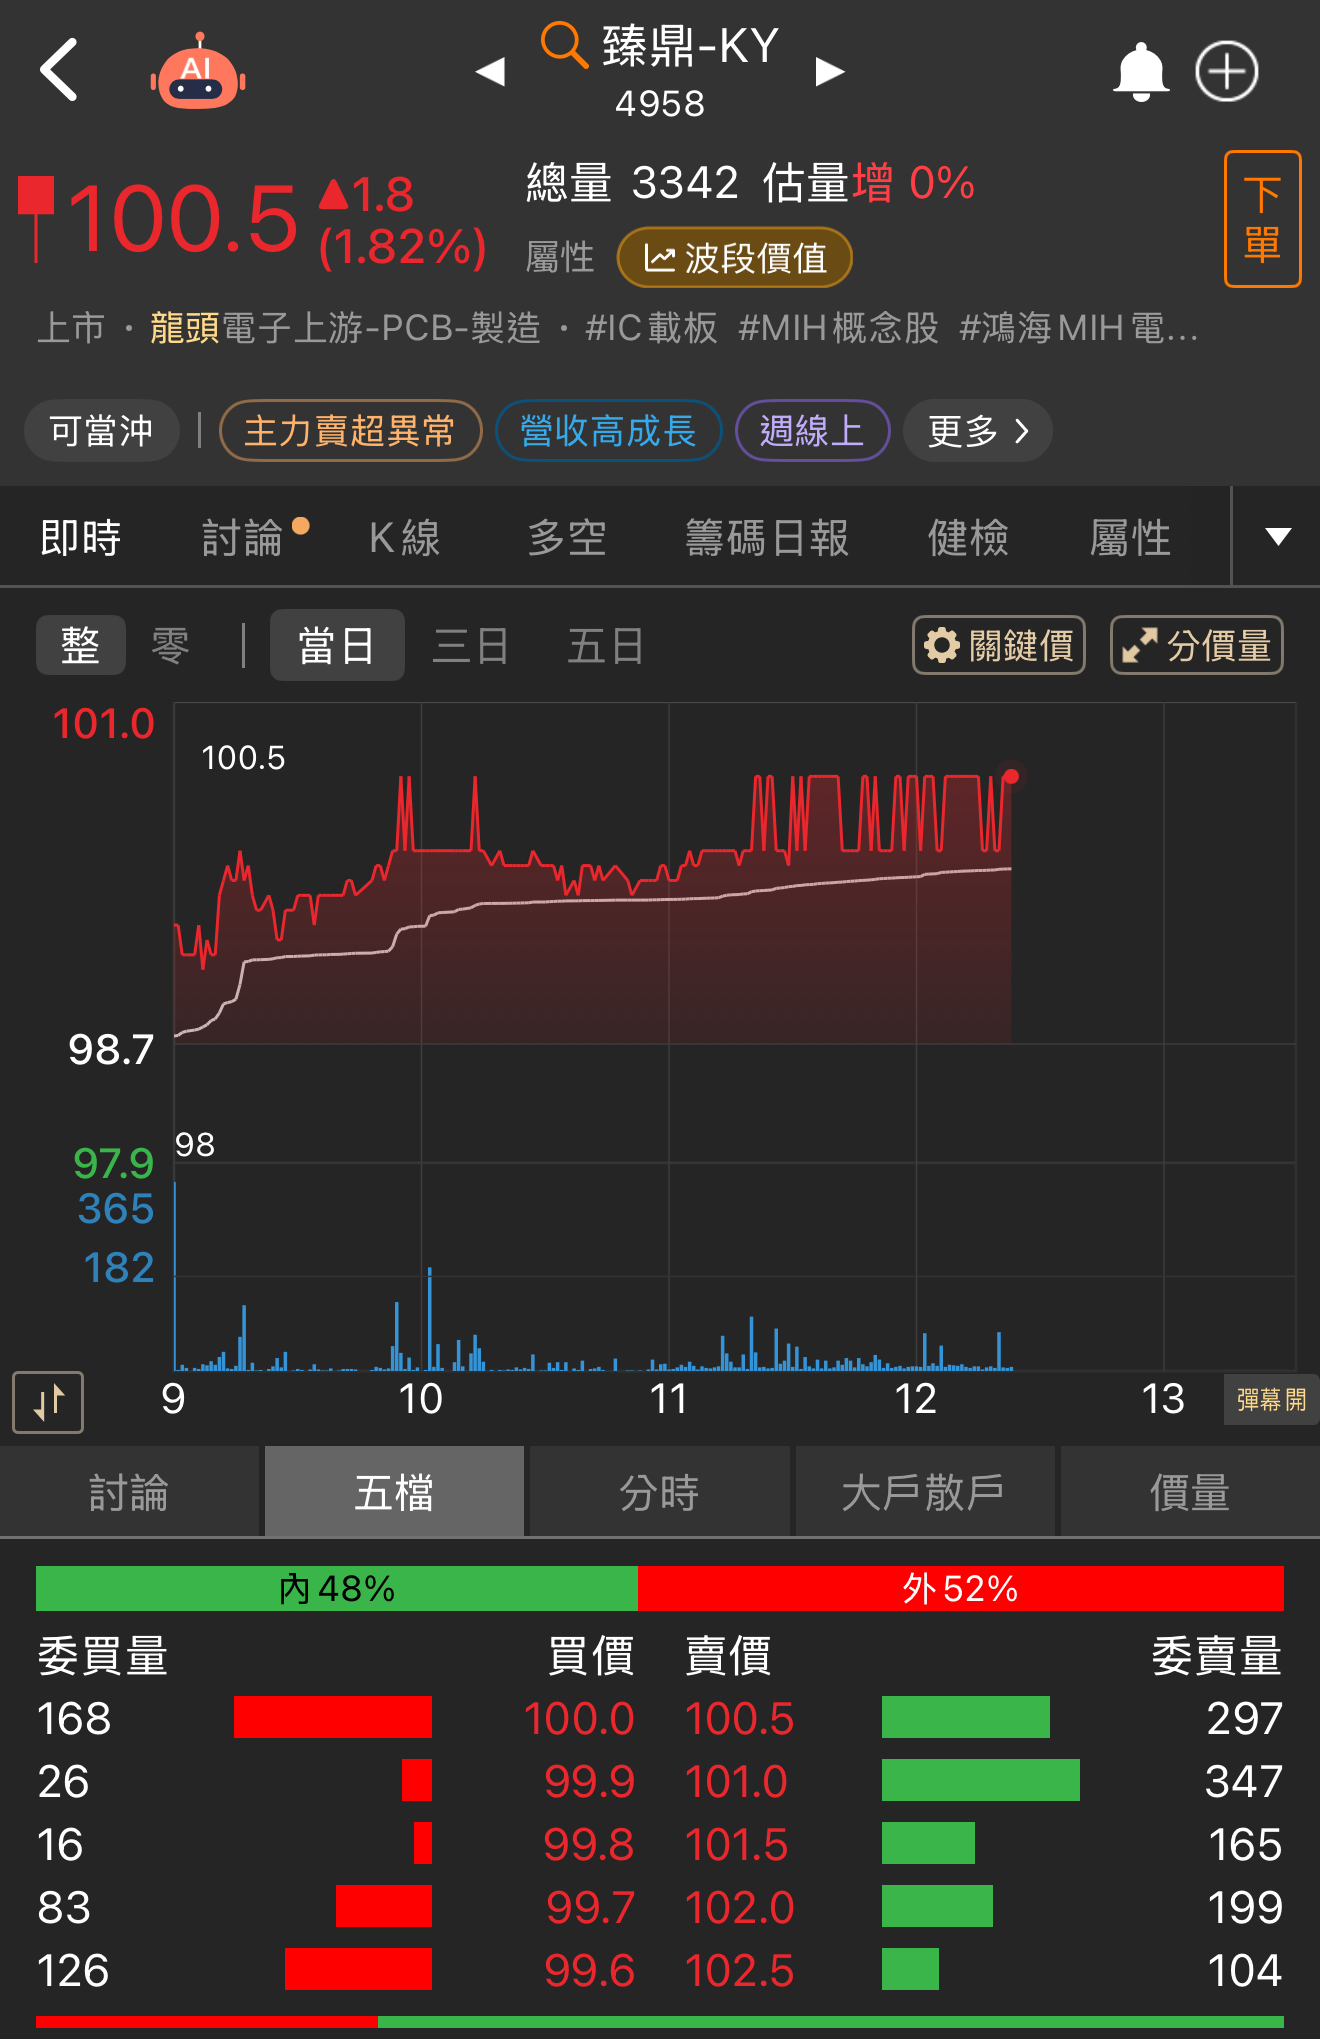Viewport: 1320px width, 2039px height.
Task: Add stock to watchlist with plus icon
Action: pyautogui.click(x=1227, y=72)
